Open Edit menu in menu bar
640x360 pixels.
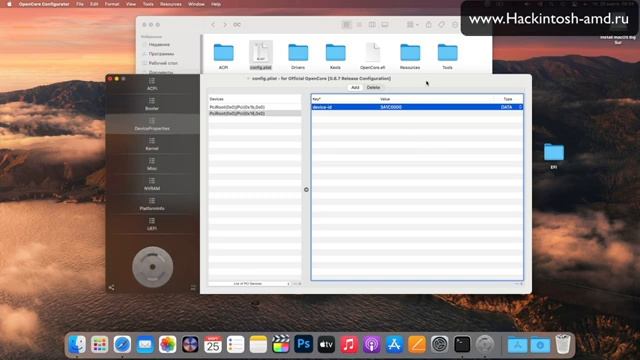[x=94, y=4]
